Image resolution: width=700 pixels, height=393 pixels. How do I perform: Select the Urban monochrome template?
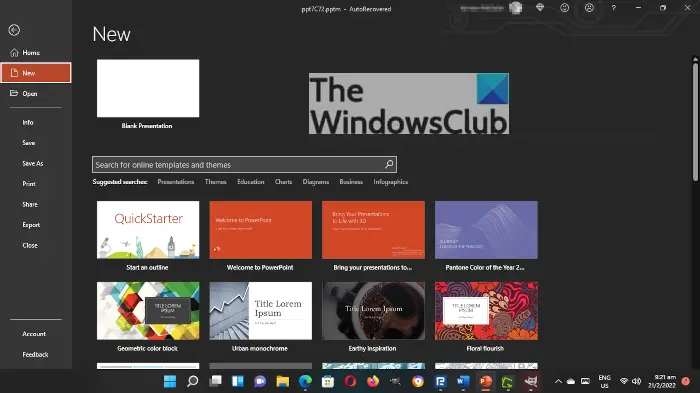(261, 310)
